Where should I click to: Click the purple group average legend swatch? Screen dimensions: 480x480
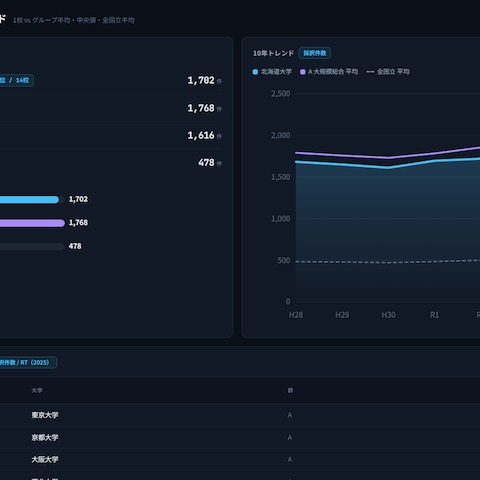pyautogui.click(x=303, y=72)
